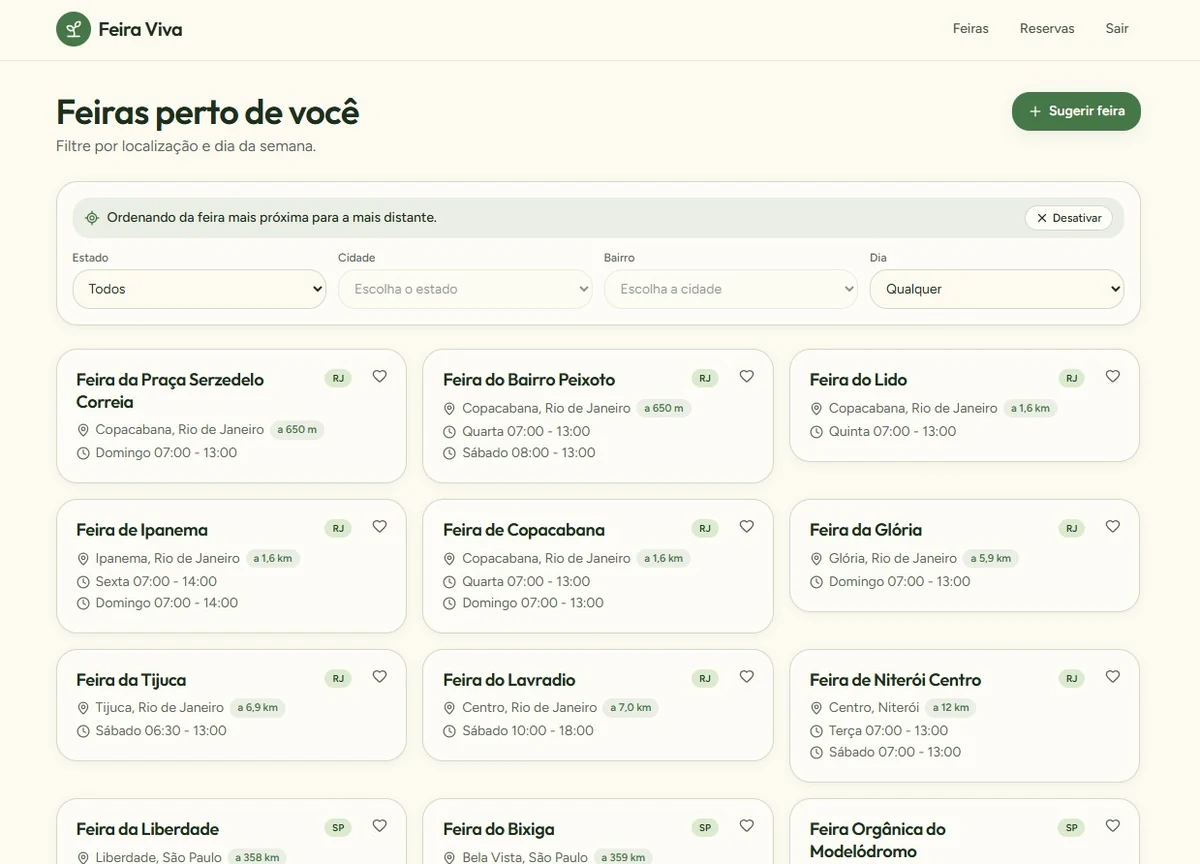The width and height of the screenshot is (1200, 864).
Task: Click 'Sábado 08:00 - 13:00' schedule text
Action: click(528, 453)
